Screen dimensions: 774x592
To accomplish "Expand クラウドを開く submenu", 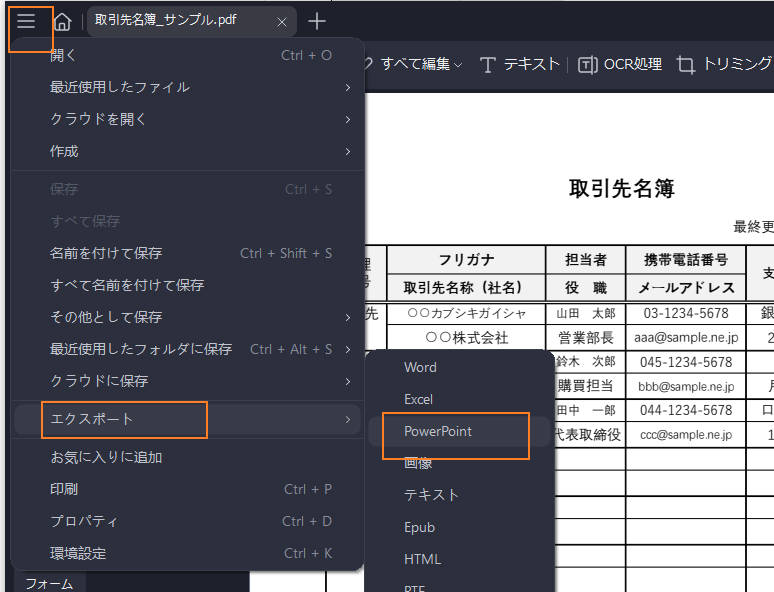I will 188,119.
